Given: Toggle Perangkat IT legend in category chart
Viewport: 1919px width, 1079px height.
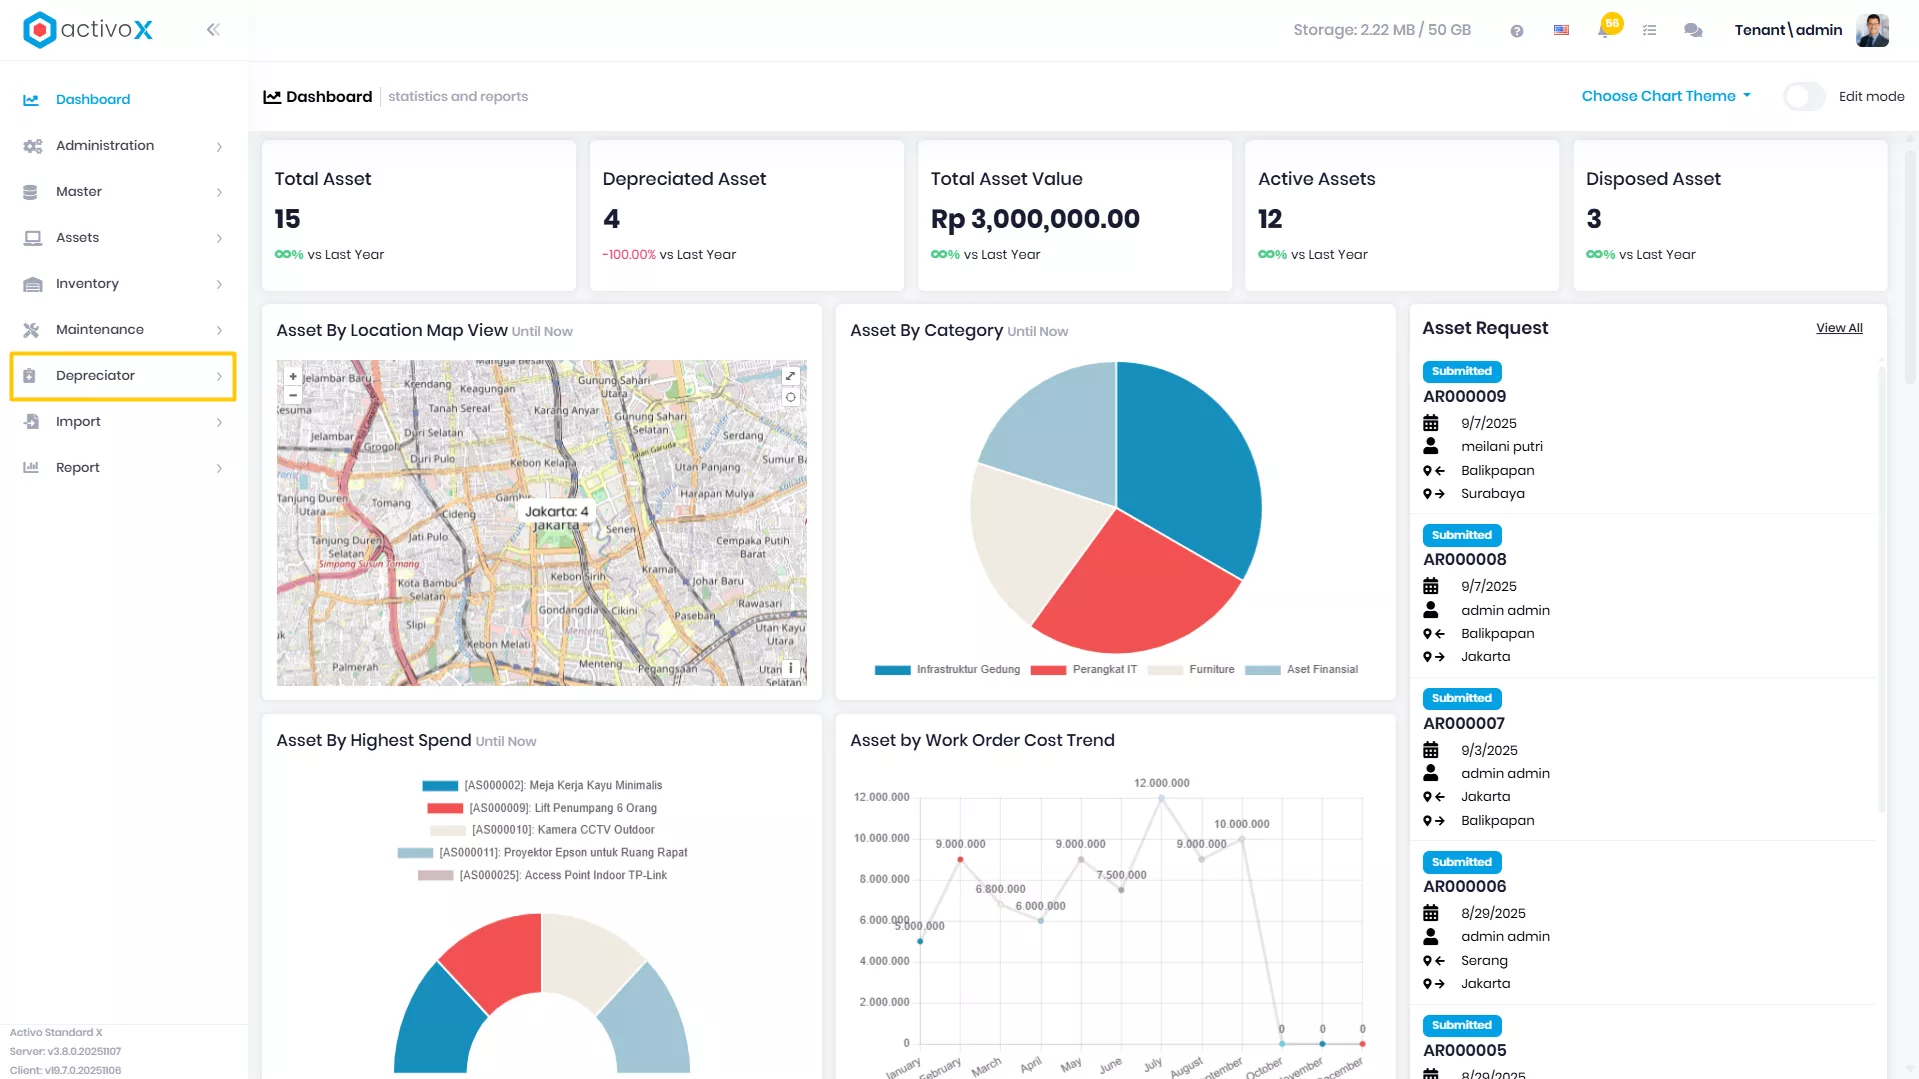Looking at the screenshot, I should (x=1084, y=670).
